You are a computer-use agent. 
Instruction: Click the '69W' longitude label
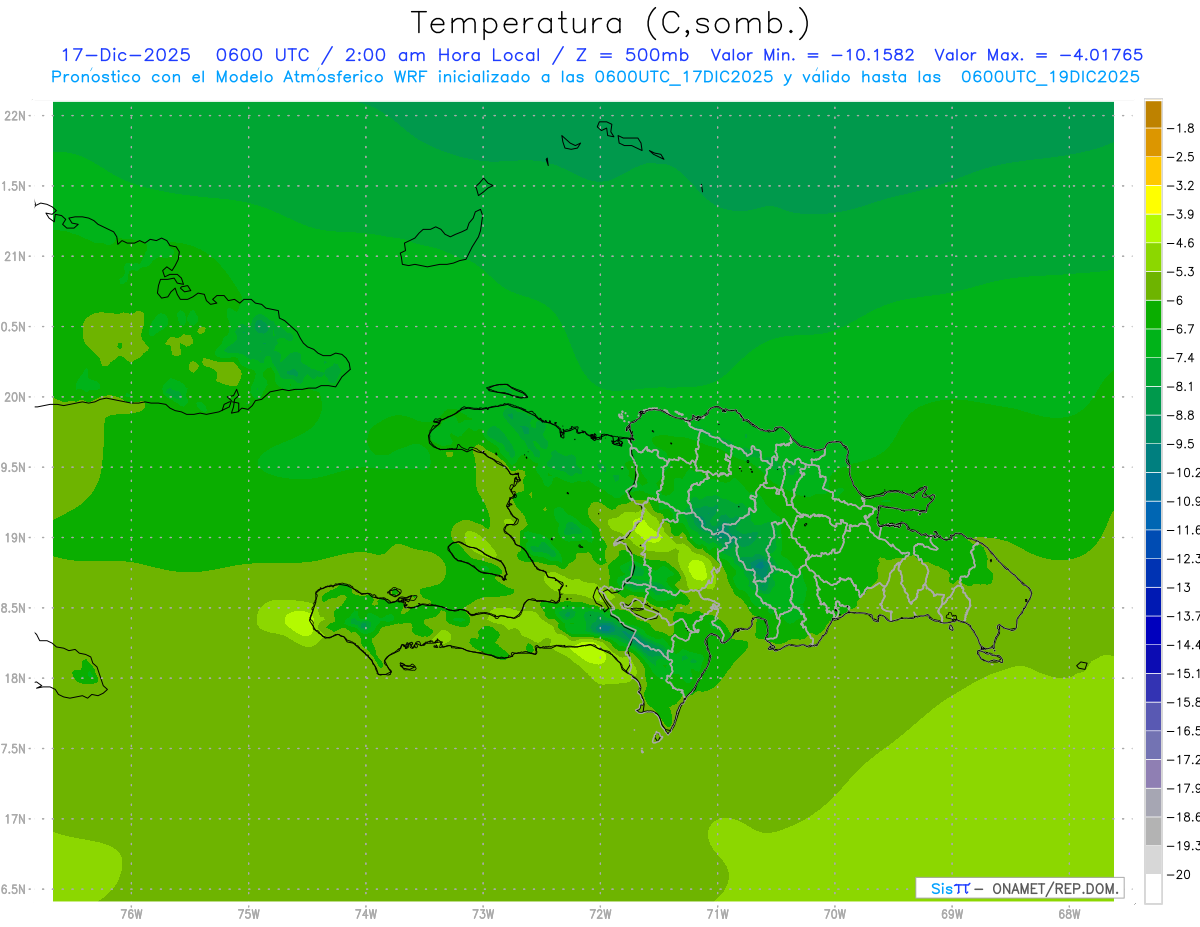pos(952,914)
